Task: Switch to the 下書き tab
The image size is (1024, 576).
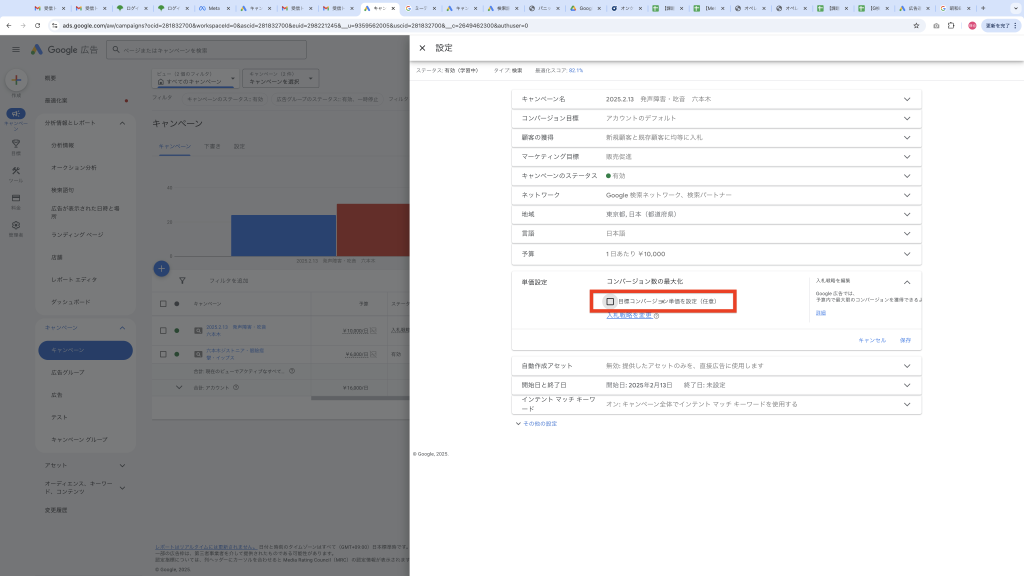Action: [x=212, y=146]
